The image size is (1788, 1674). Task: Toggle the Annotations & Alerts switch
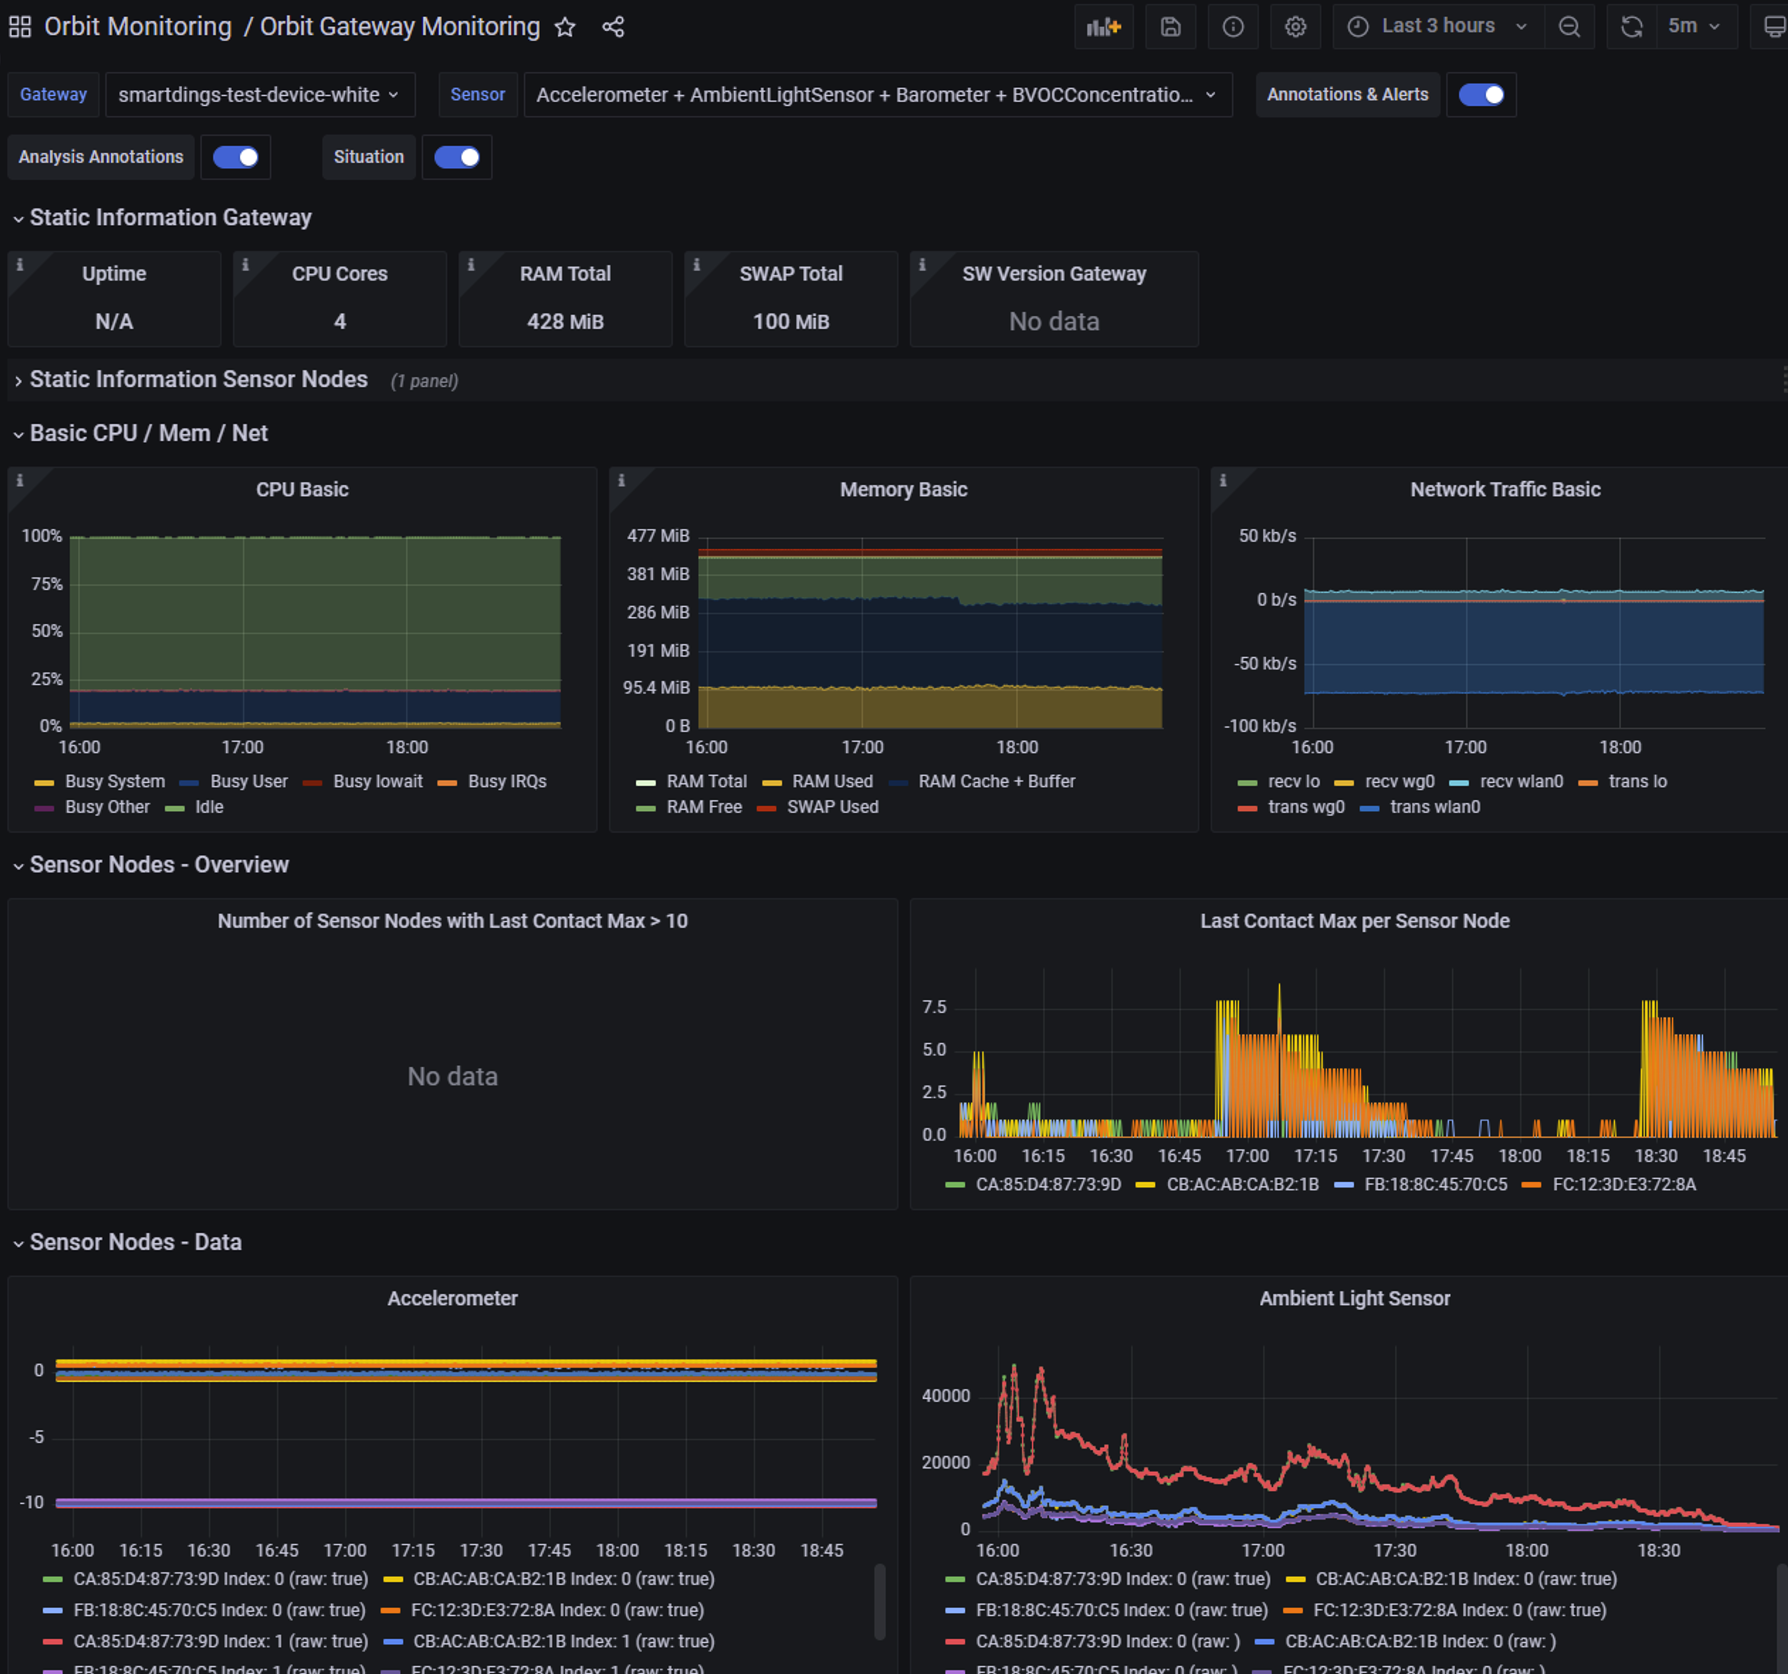click(1481, 95)
